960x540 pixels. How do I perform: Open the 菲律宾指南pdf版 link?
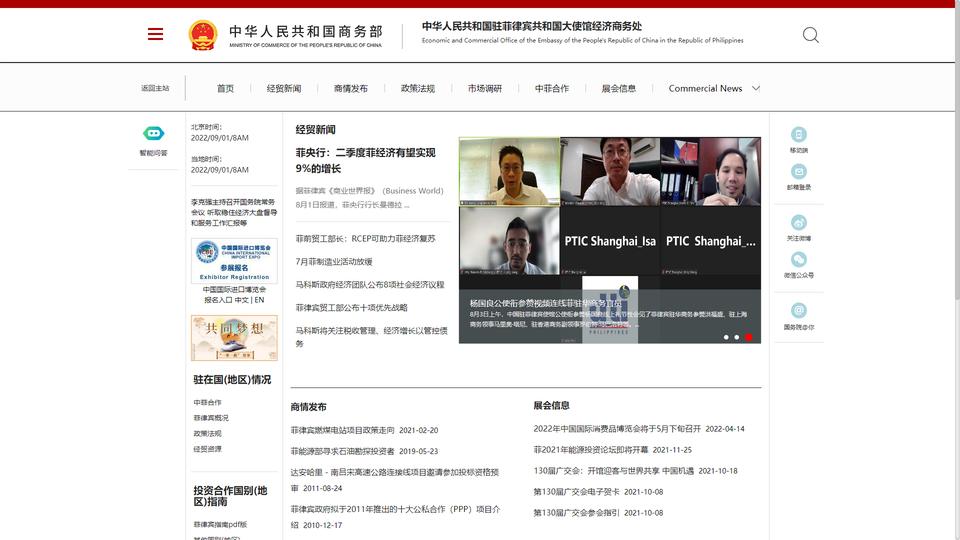pos(220,524)
